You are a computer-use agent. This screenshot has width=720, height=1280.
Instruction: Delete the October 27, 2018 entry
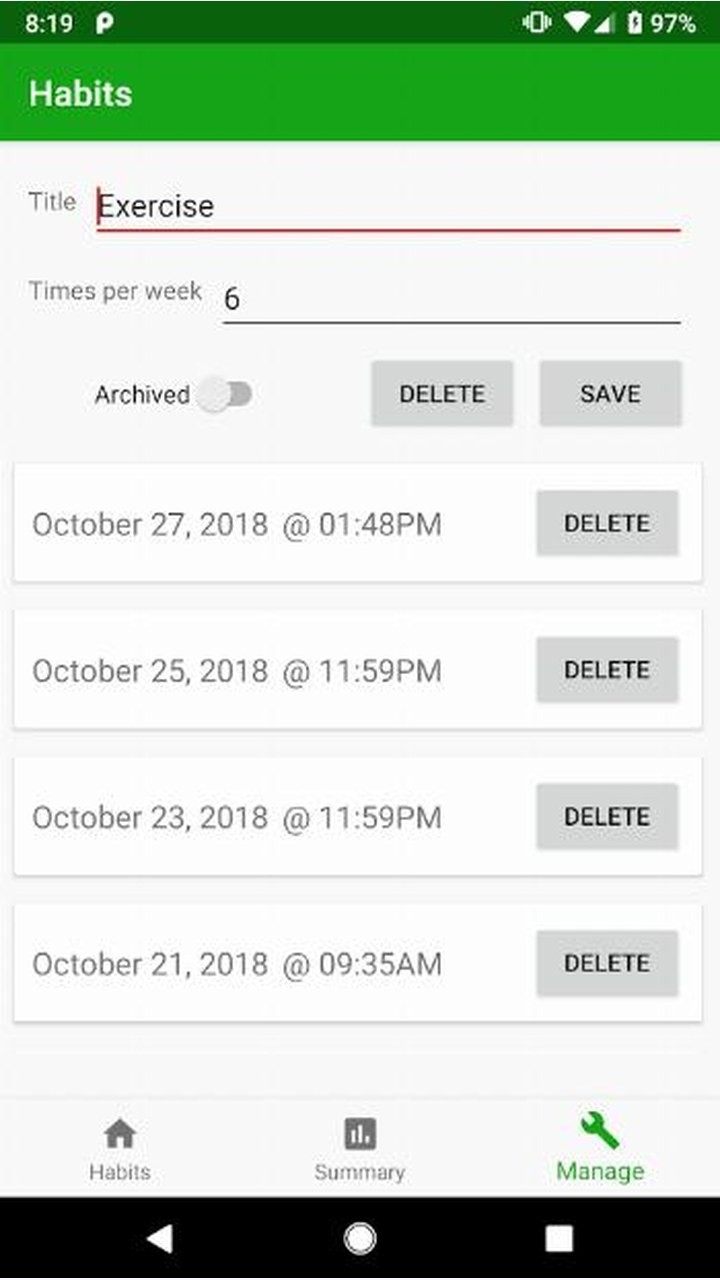607,523
